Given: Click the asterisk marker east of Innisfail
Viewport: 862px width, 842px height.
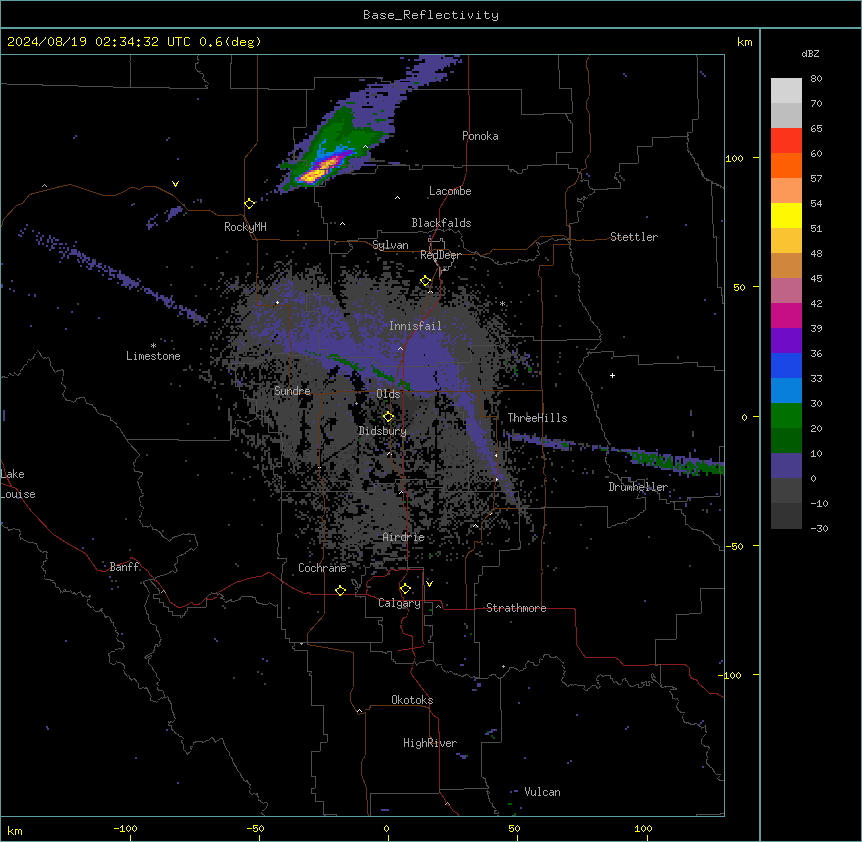Looking at the screenshot, I should 502,303.
